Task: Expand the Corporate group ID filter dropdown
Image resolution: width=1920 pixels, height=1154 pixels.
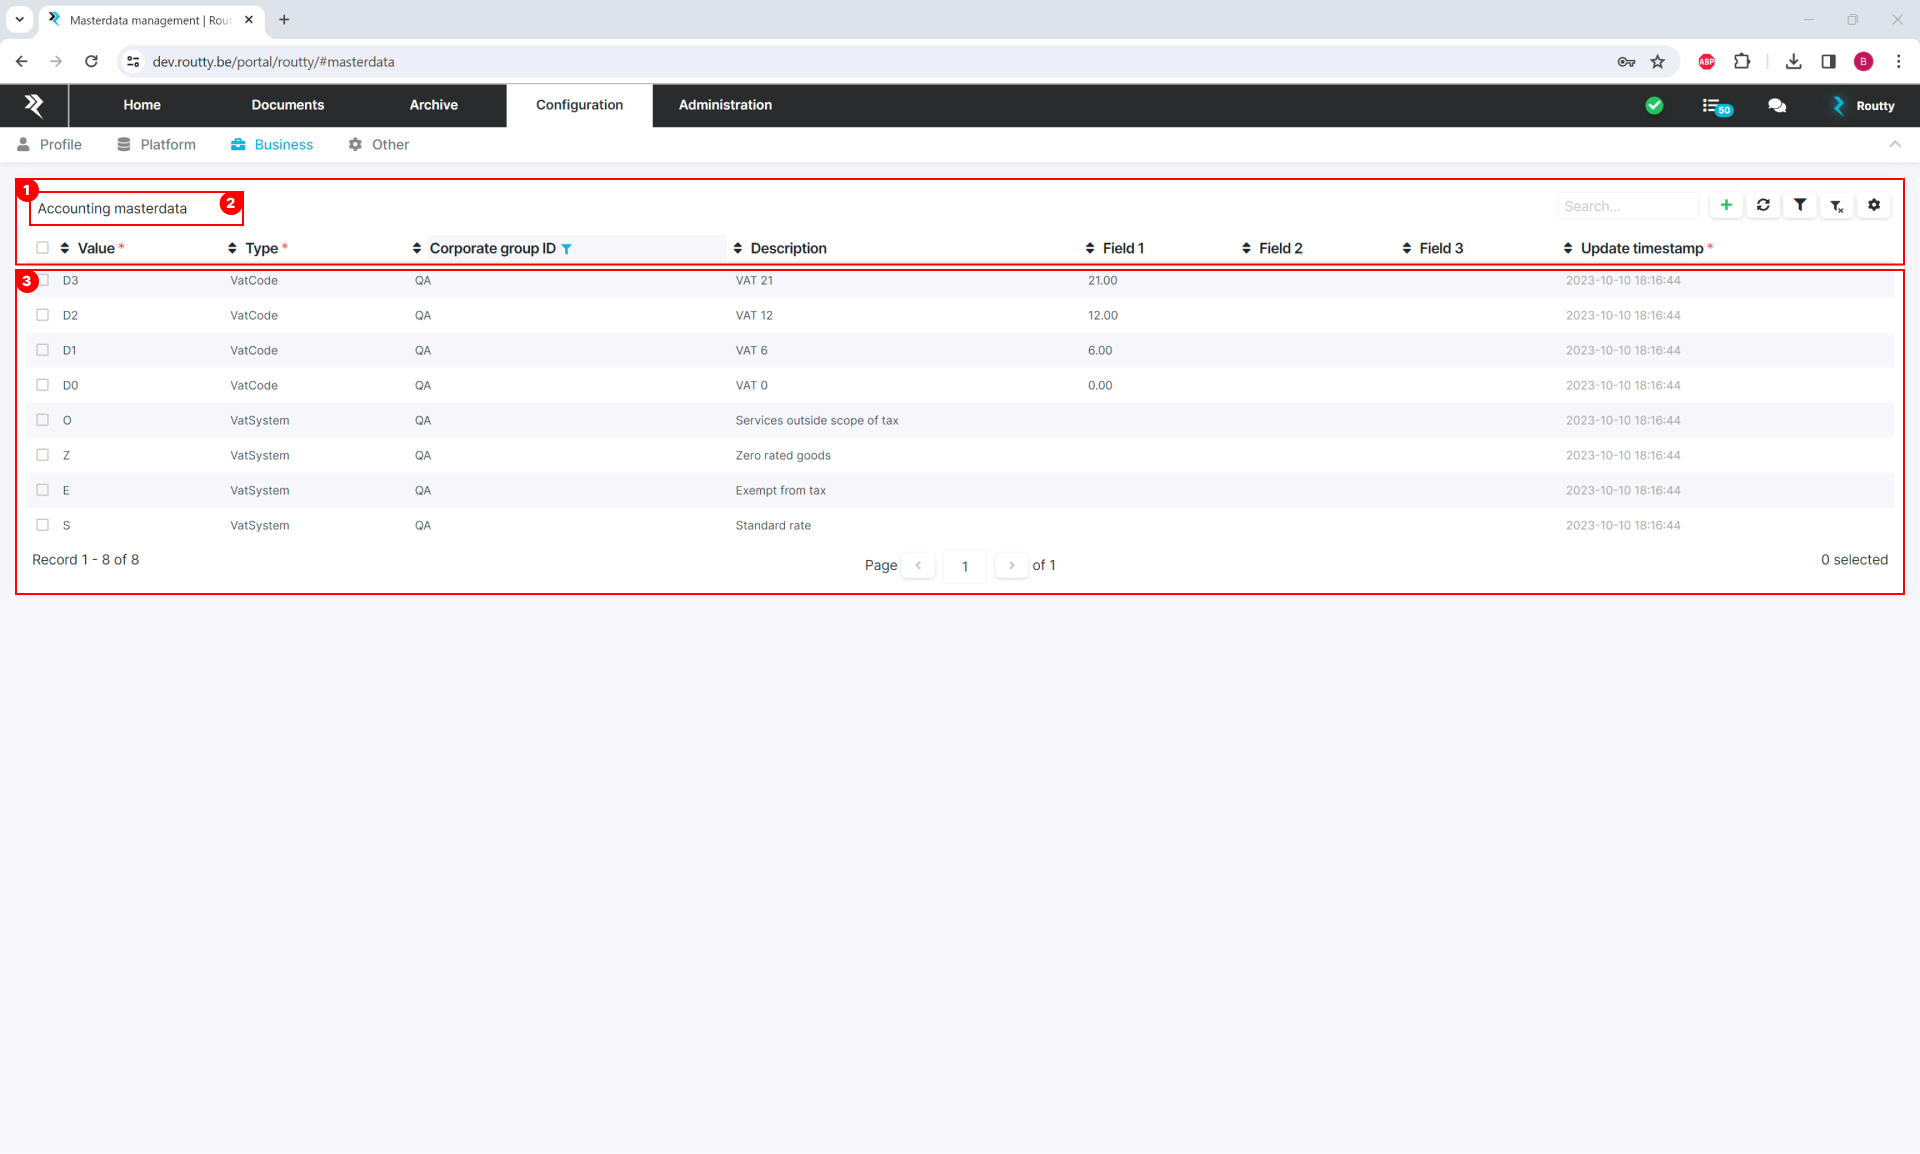Action: (x=569, y=248)
